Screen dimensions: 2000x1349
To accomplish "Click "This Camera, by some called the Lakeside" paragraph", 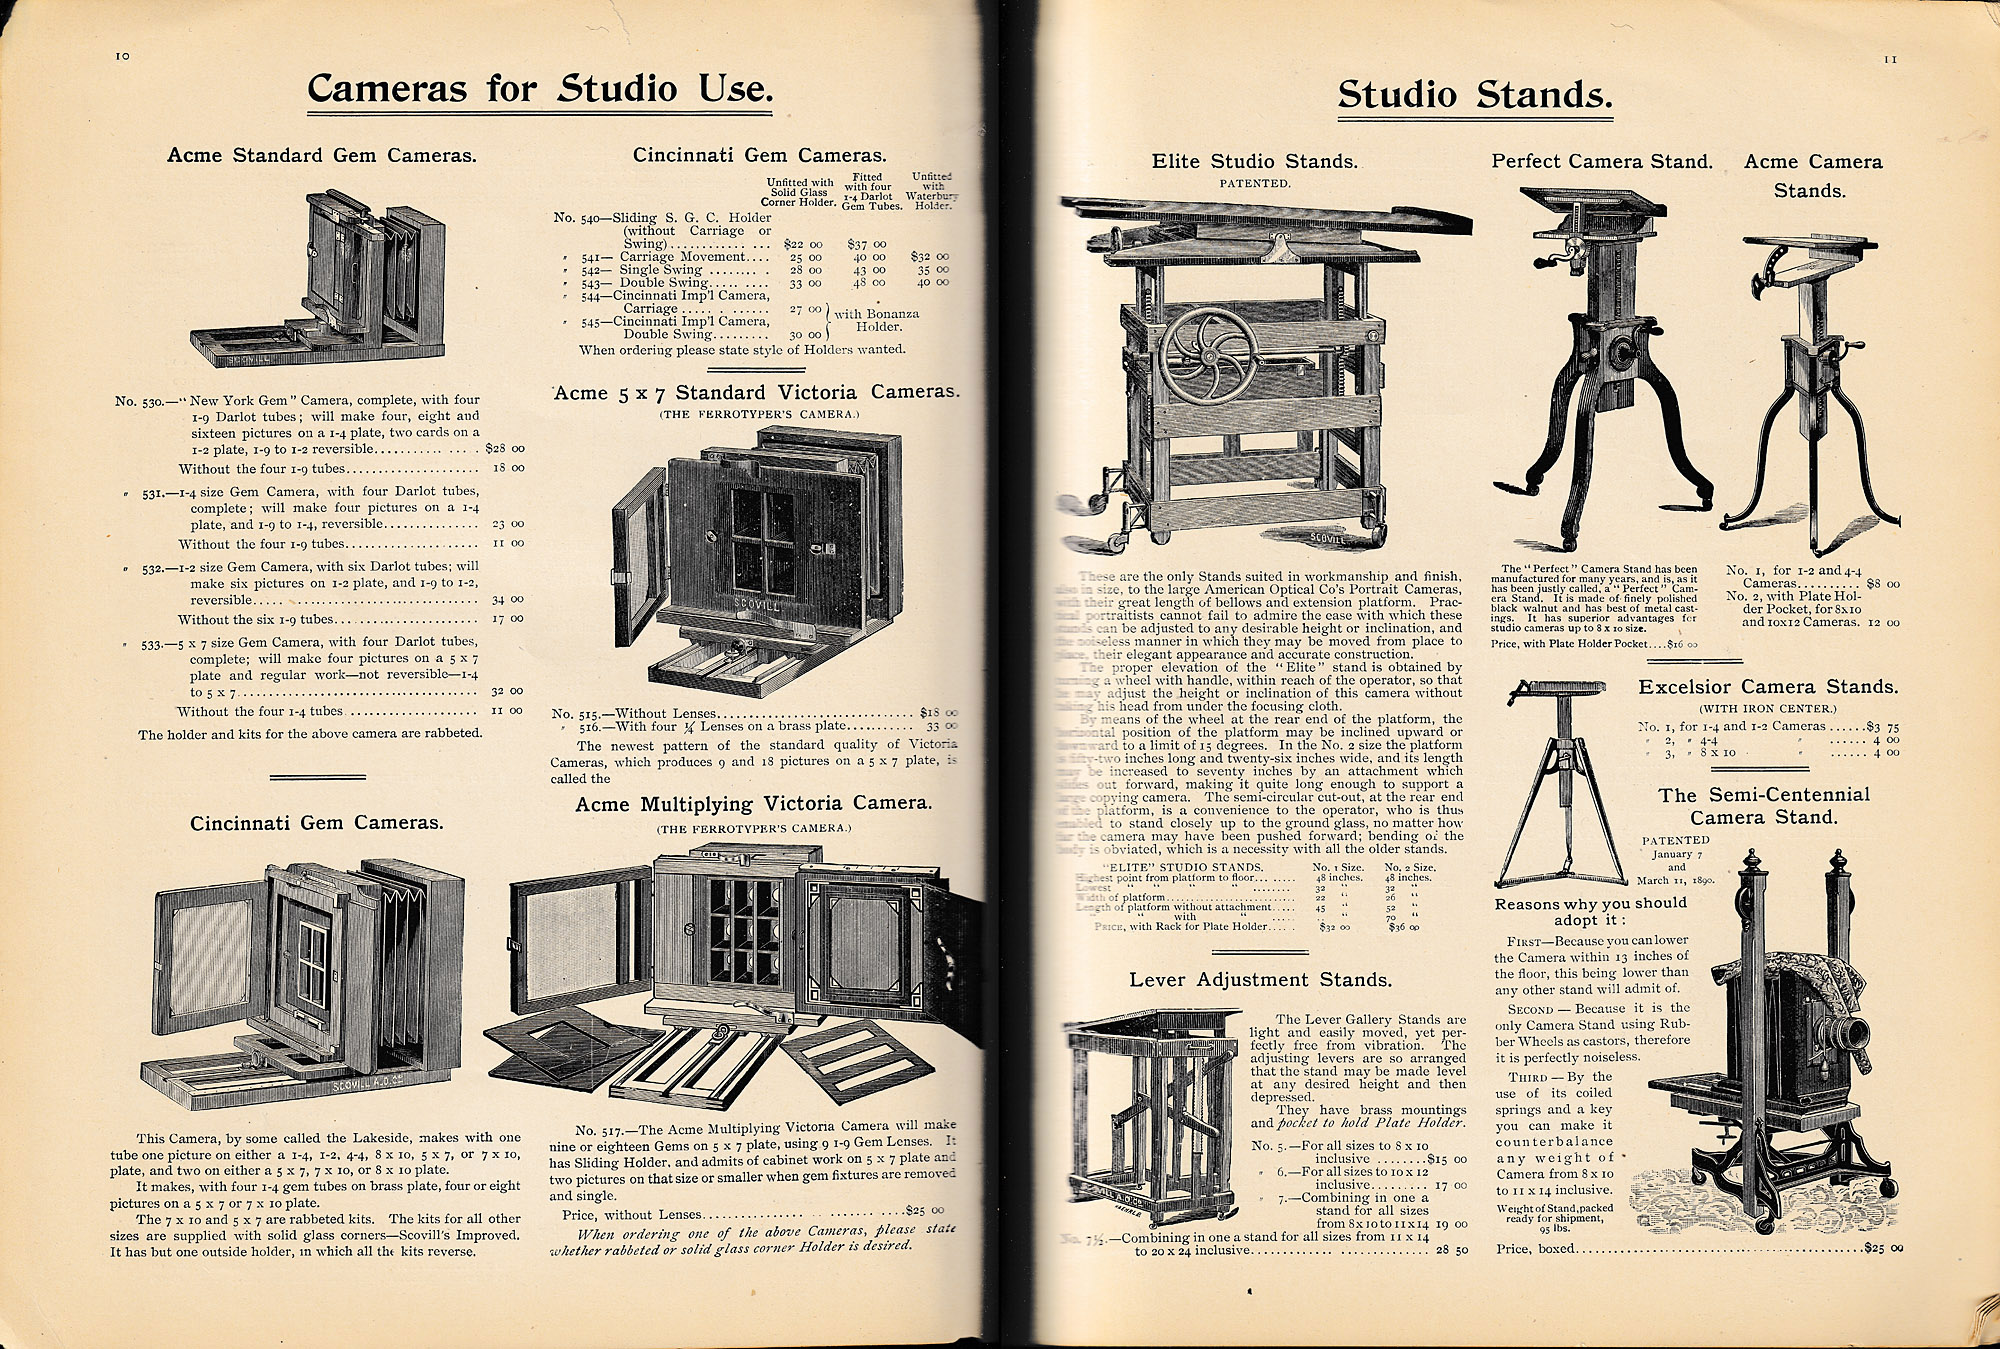I will [x=317, y=1153].
